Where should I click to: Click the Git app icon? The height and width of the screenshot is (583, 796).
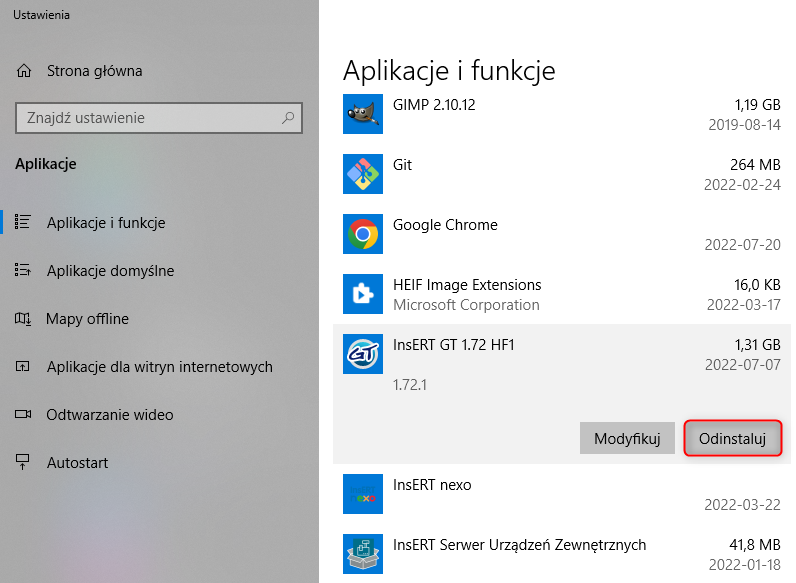tap(362, 174)
